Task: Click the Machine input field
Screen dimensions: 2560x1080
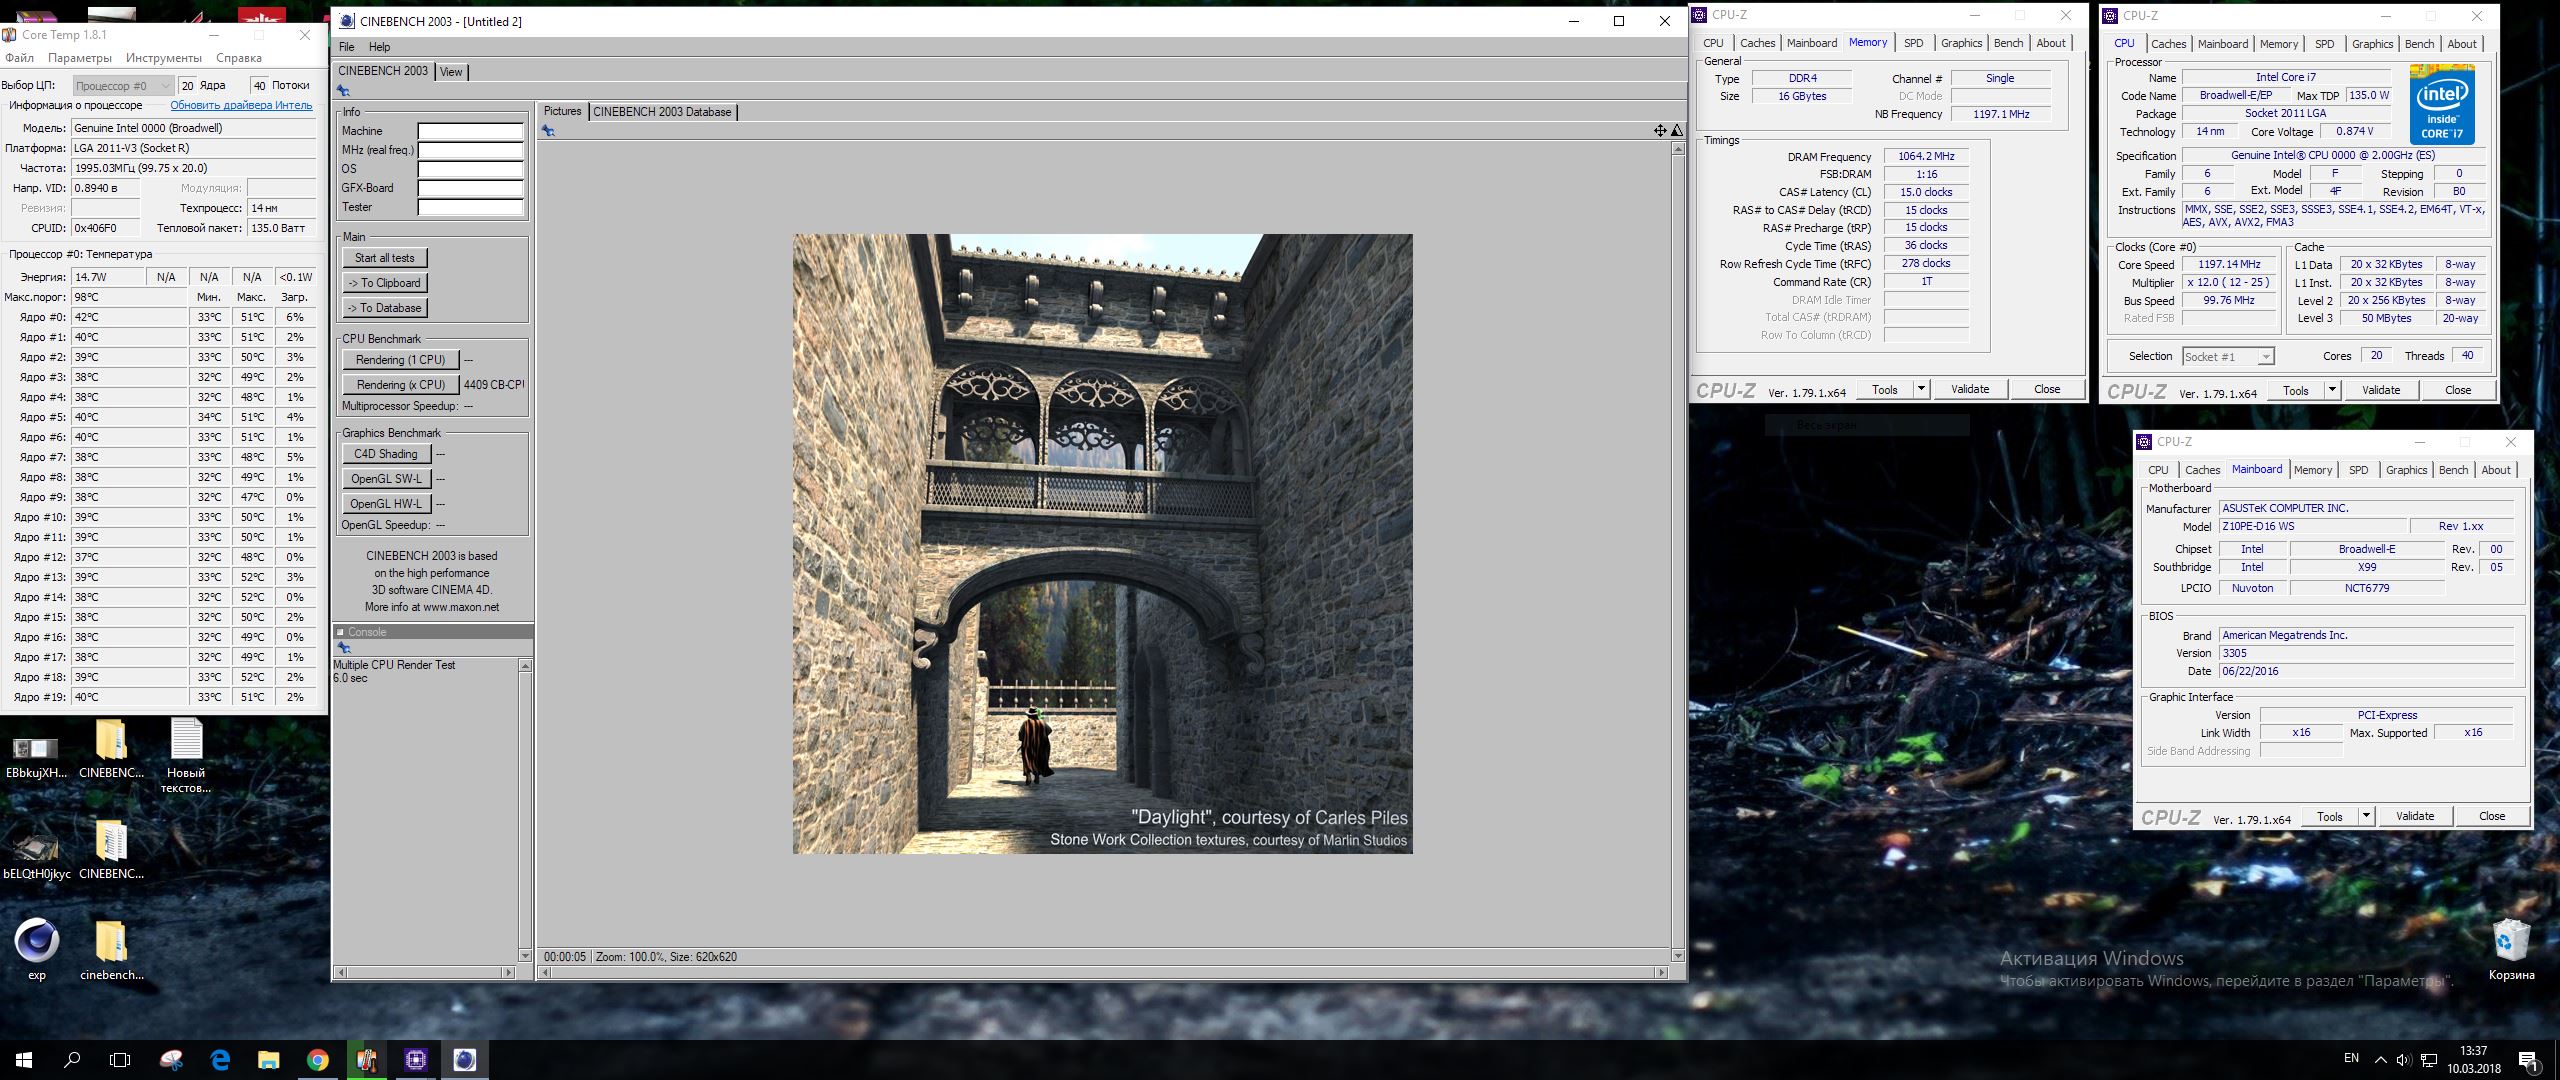Action: tap(470, 131)
